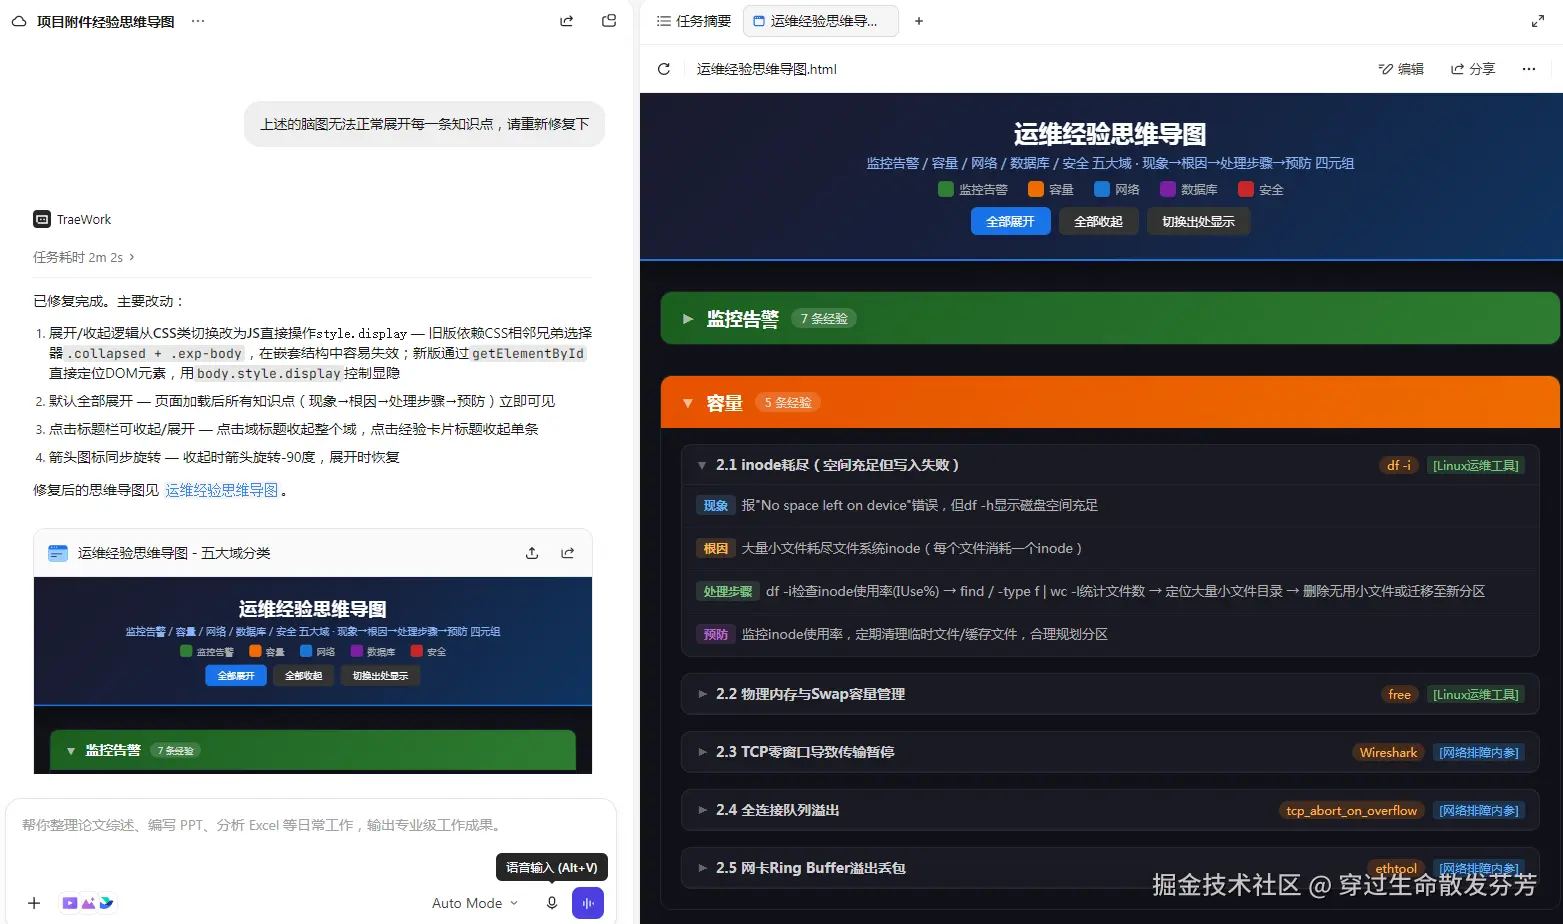Click the 5 条经验 badge on 容量
The width and height of the screenshot is (1563, 924).
(788, 402)
